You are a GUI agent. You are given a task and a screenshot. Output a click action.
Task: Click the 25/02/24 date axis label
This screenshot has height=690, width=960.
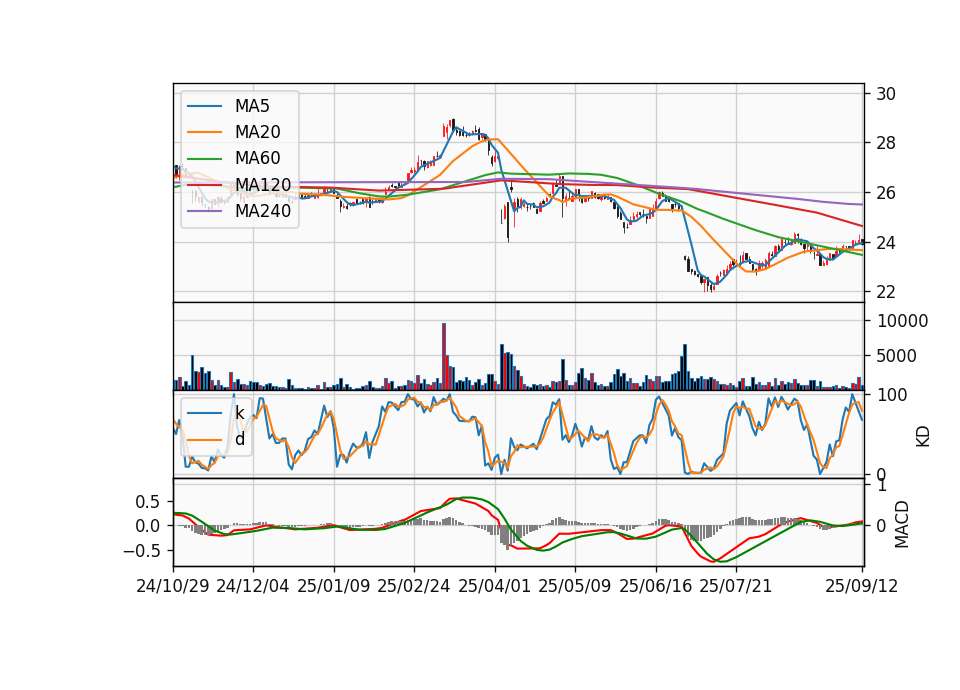pos(414,586)
